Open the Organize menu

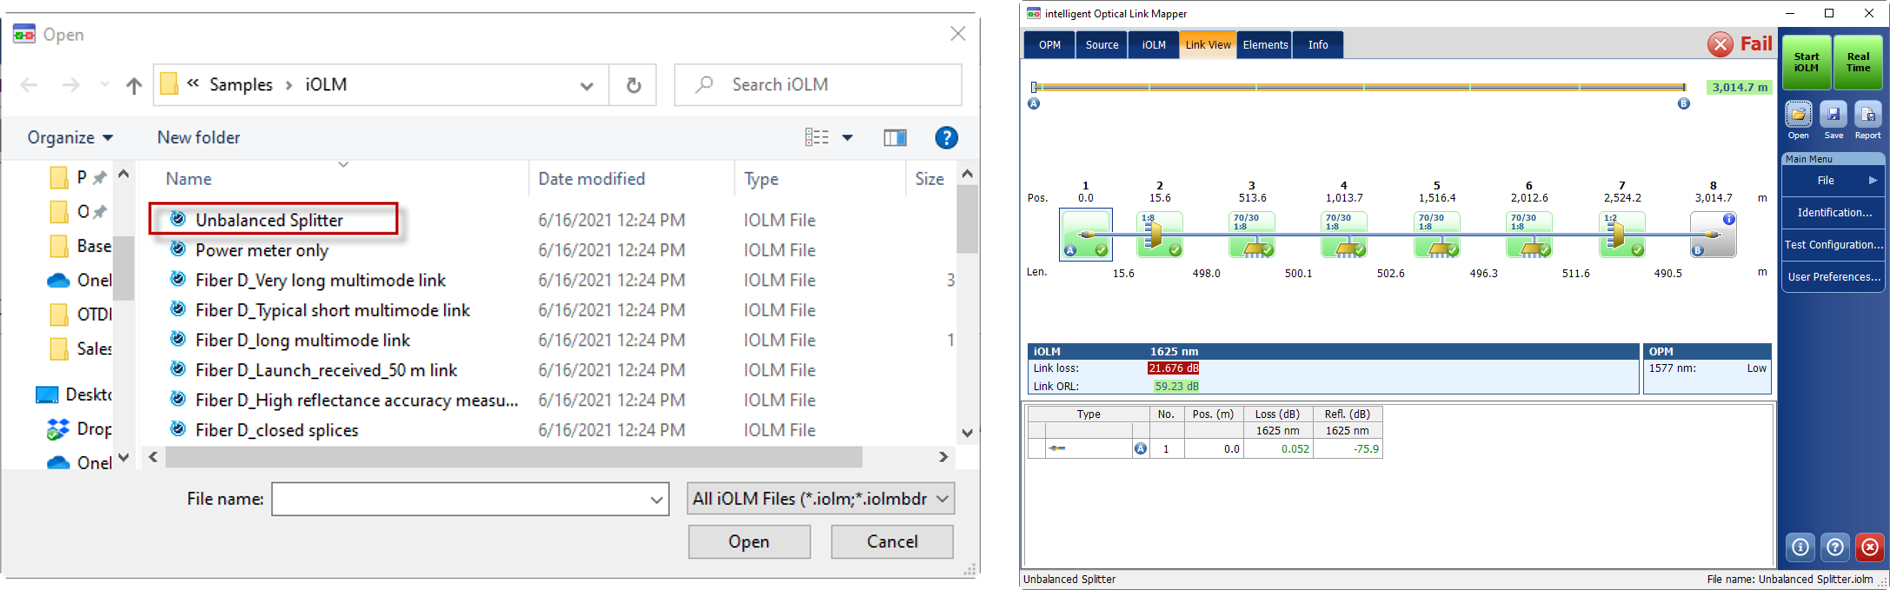(x=70, y=138)
